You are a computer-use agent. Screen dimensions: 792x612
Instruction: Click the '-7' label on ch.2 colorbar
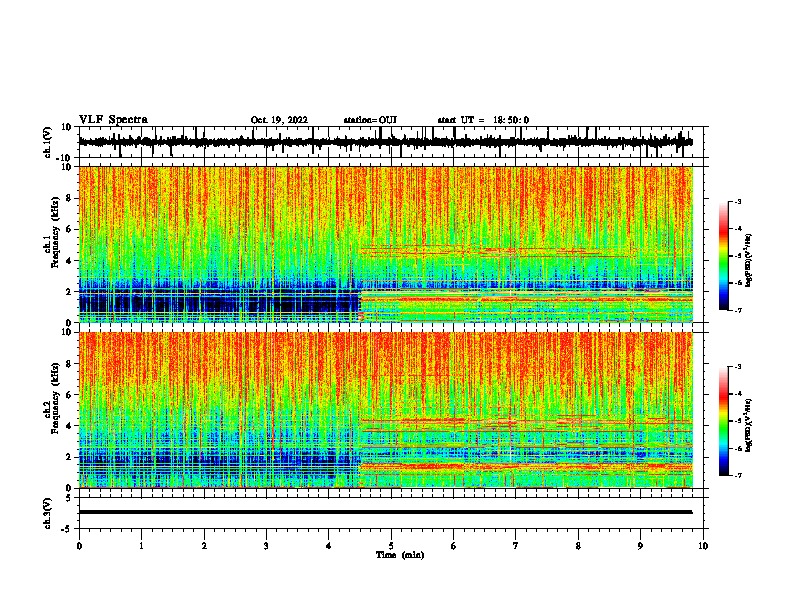pos(738,475)
